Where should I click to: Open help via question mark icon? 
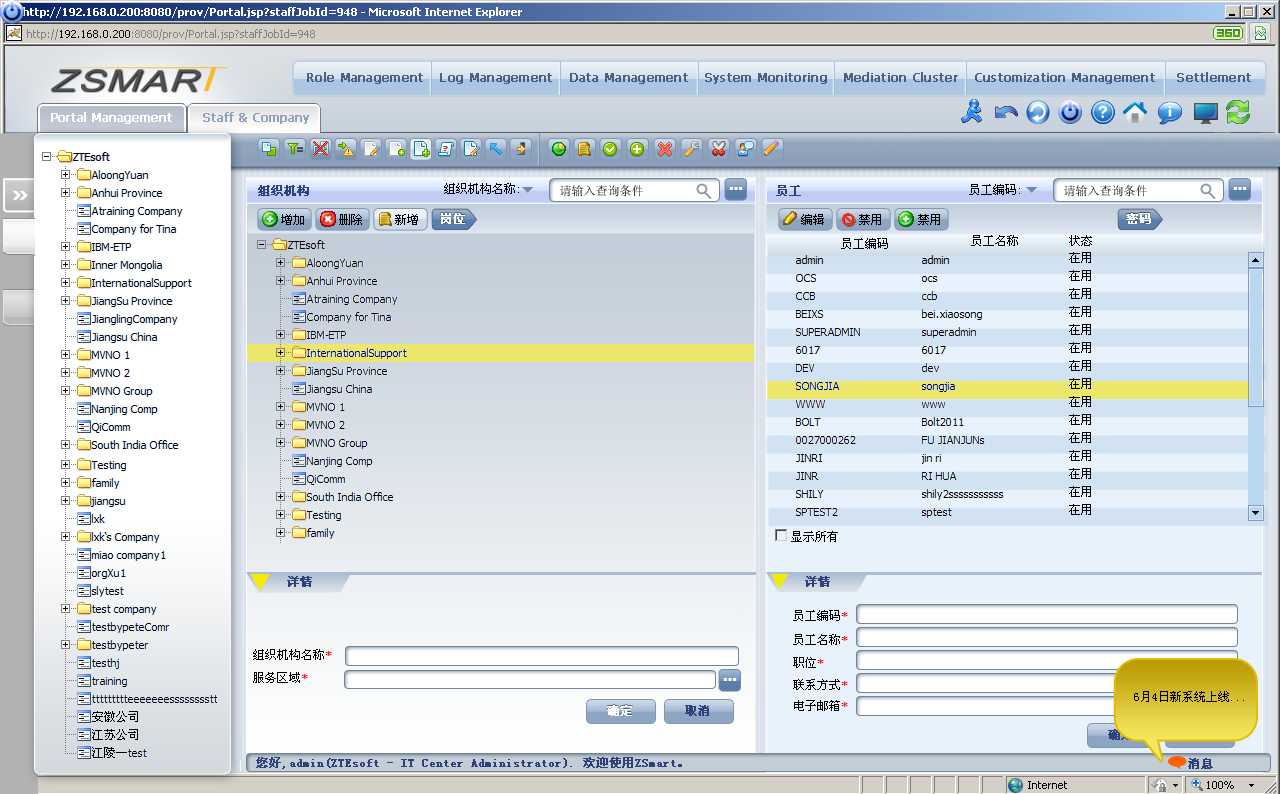(x=1102, y=112)
